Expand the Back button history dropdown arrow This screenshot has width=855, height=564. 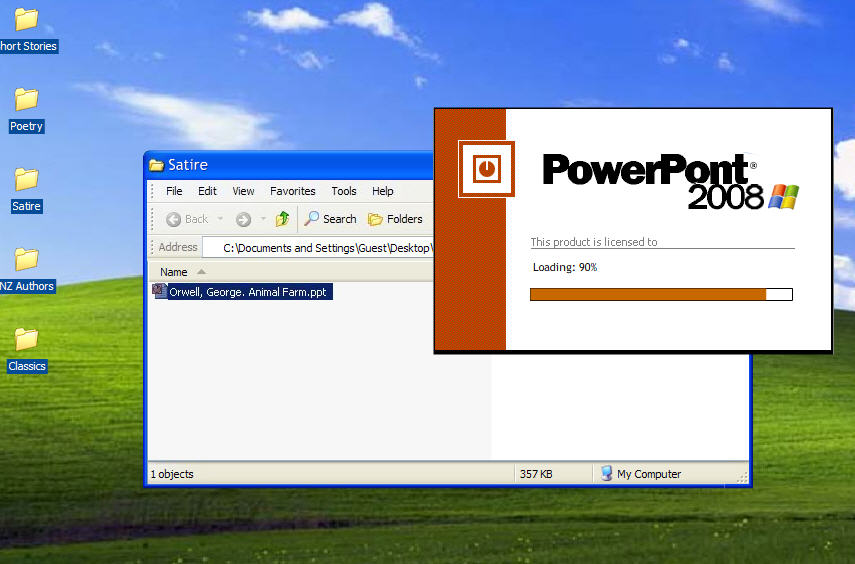click(220, 219)
